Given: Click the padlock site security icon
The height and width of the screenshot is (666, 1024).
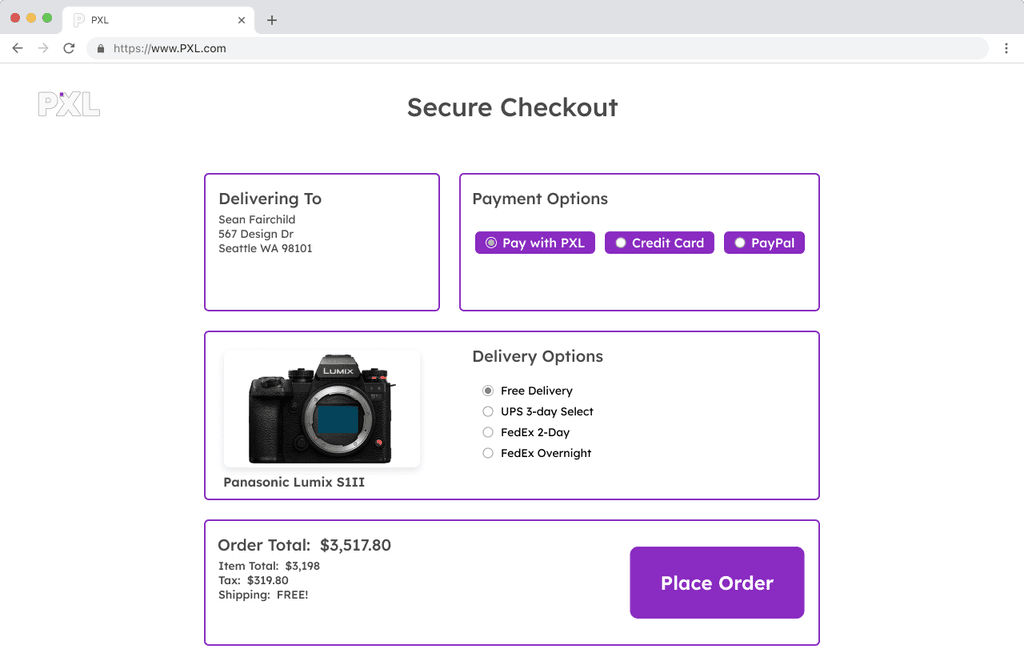Looking at the screenshot, I should [101, 48].
